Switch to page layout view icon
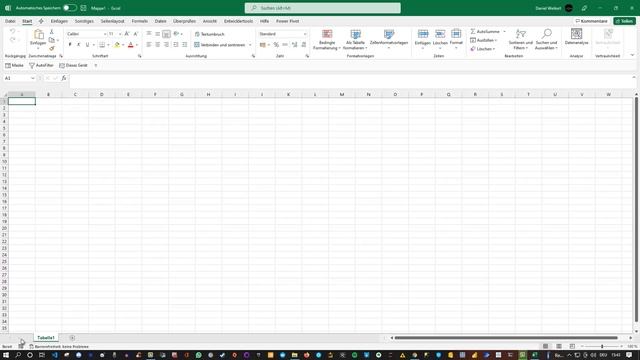The width and height of the screenshot is (640, 360). 559,346
